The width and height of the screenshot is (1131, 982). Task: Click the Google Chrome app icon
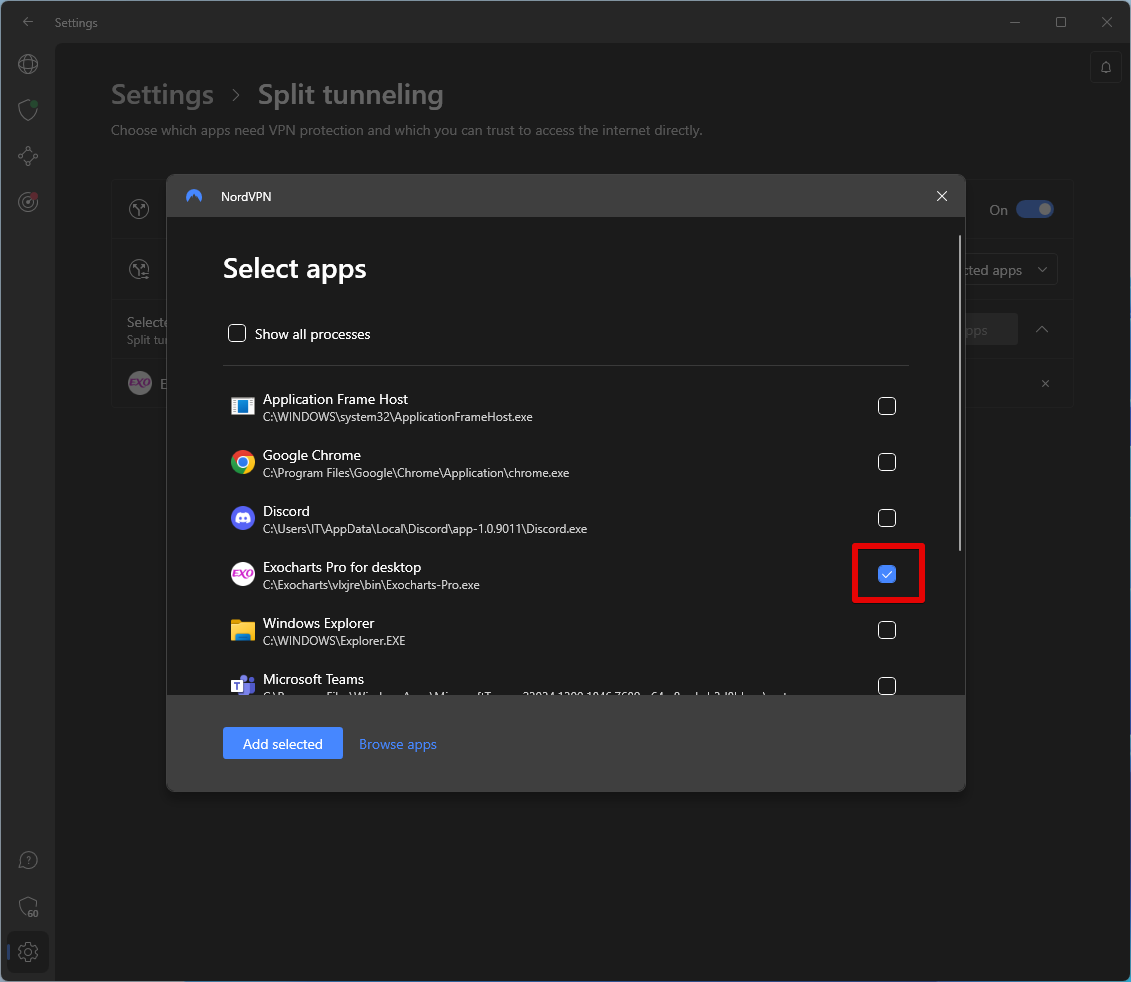pyautogui.click(x=242, y=462)
